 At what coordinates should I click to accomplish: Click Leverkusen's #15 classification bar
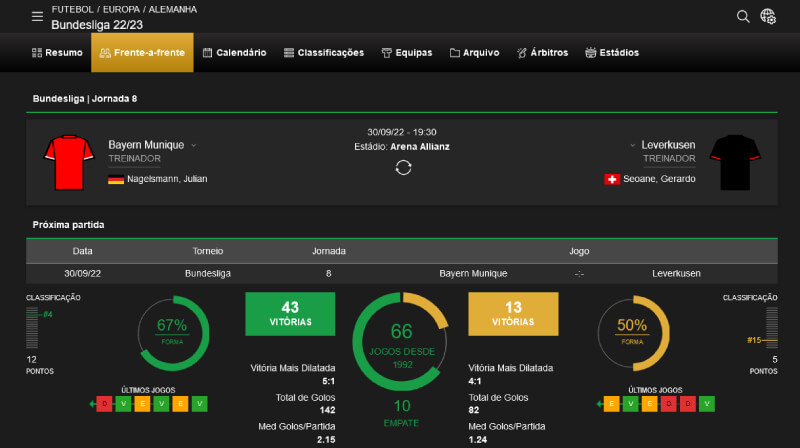pos(771,328)
